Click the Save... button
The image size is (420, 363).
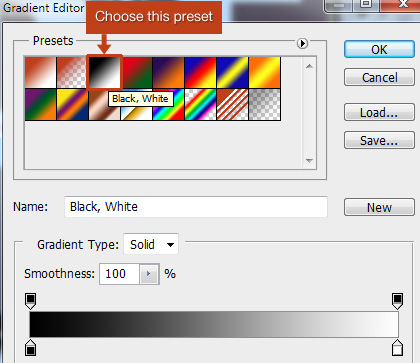coord(379,140)
